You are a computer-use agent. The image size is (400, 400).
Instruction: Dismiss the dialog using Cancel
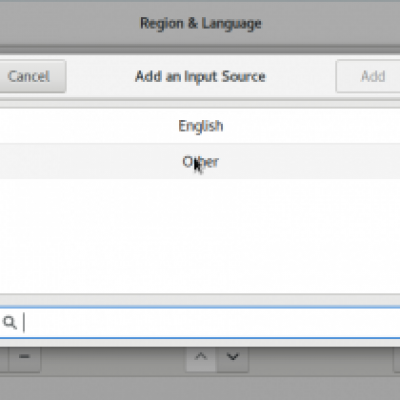click(x=32, y=76)
